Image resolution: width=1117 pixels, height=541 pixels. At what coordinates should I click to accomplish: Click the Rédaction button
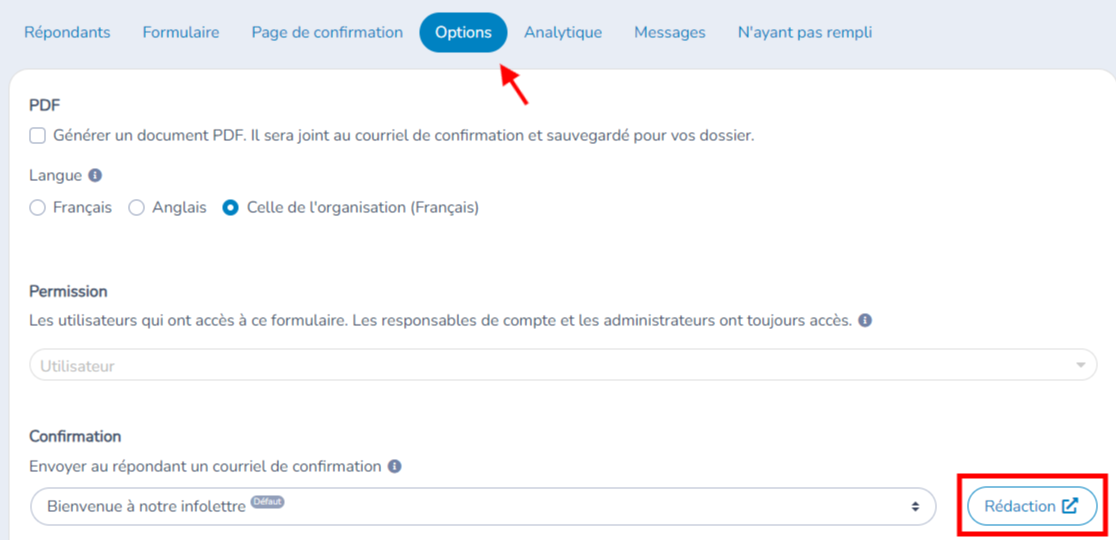1032,506
